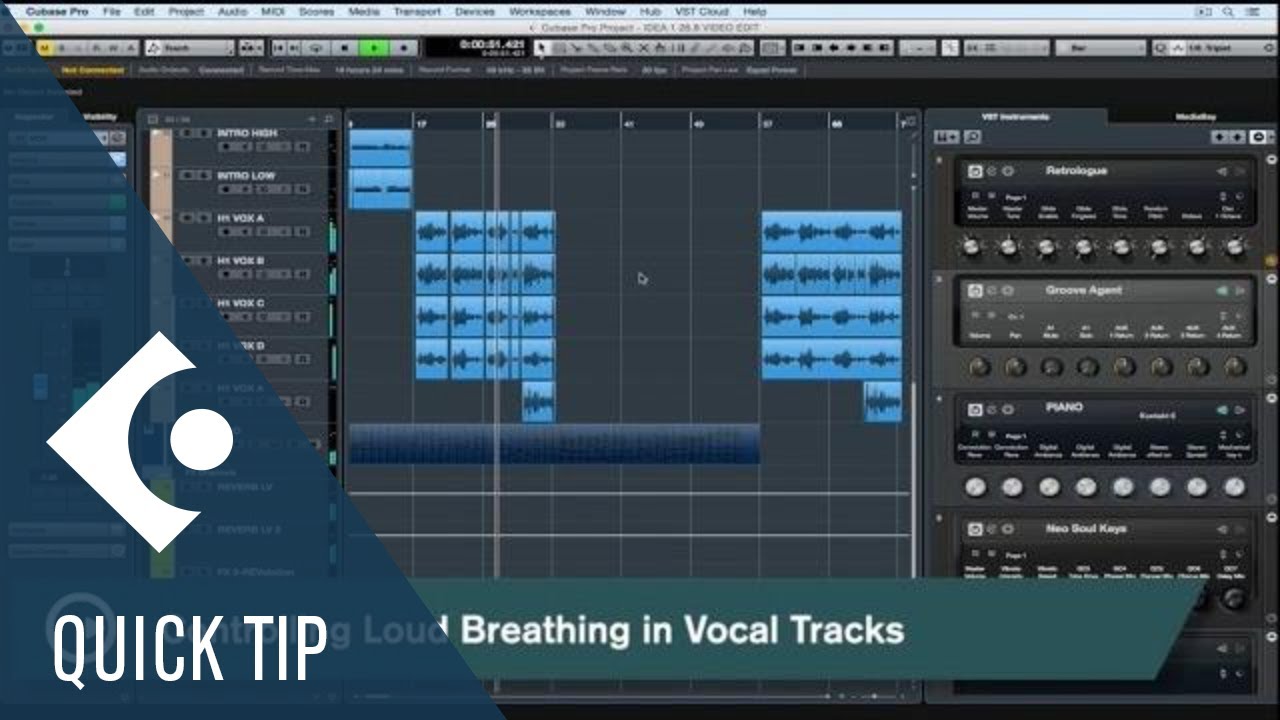Switch to the MediaBay tab
The height and width of the screenshot is (720, 1280).
pos(1195,116)
